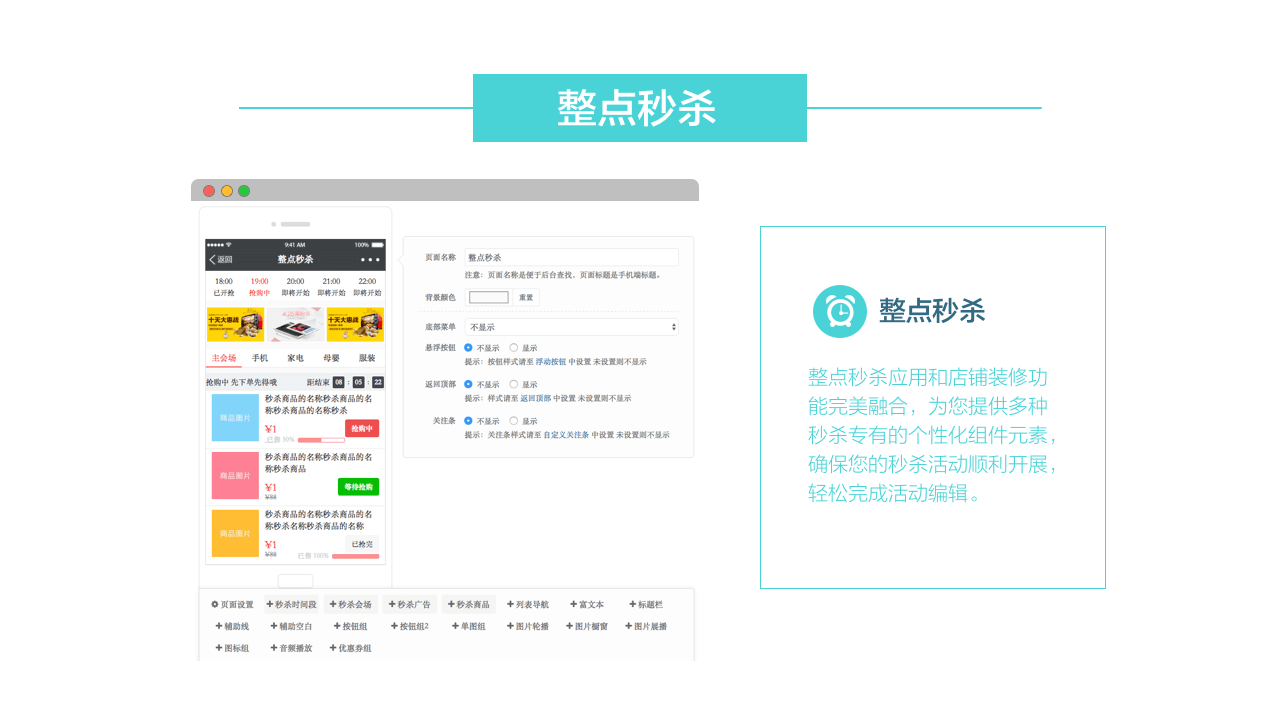1280x720 pixels.
Task: Switch to the 手机 category tab
Action: click(260, 358)
